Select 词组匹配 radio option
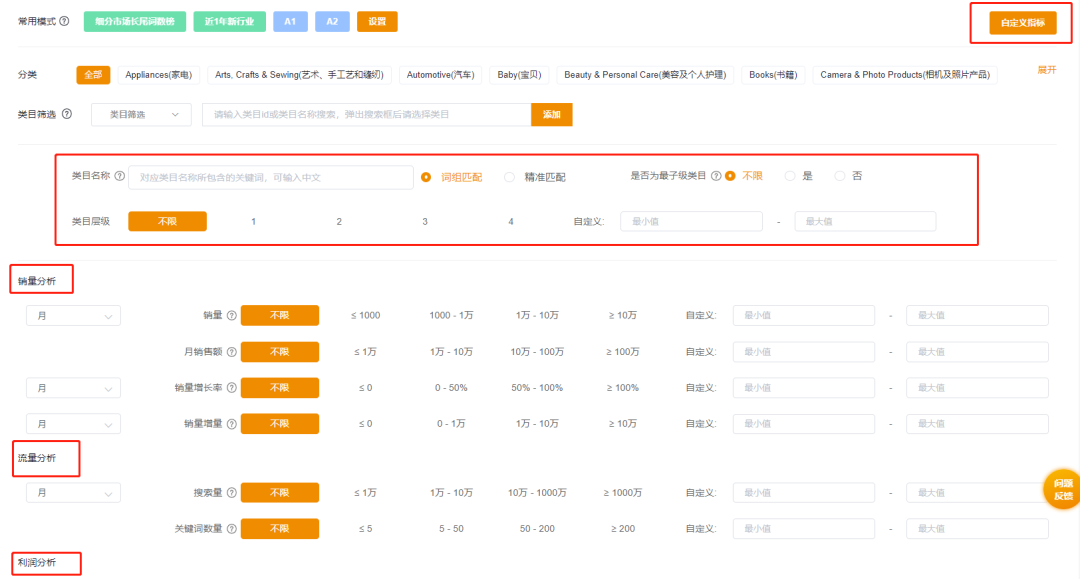 [x=426, y=178]
